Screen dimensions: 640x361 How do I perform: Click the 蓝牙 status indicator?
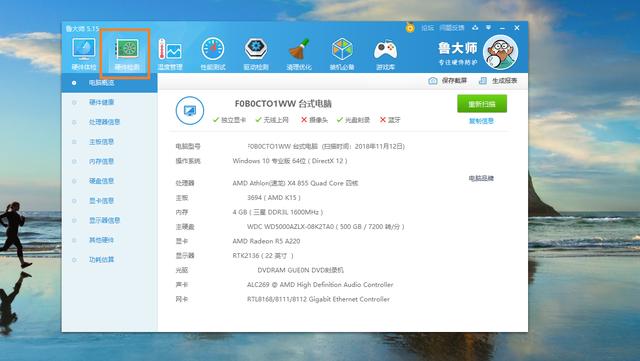(390, 120)
